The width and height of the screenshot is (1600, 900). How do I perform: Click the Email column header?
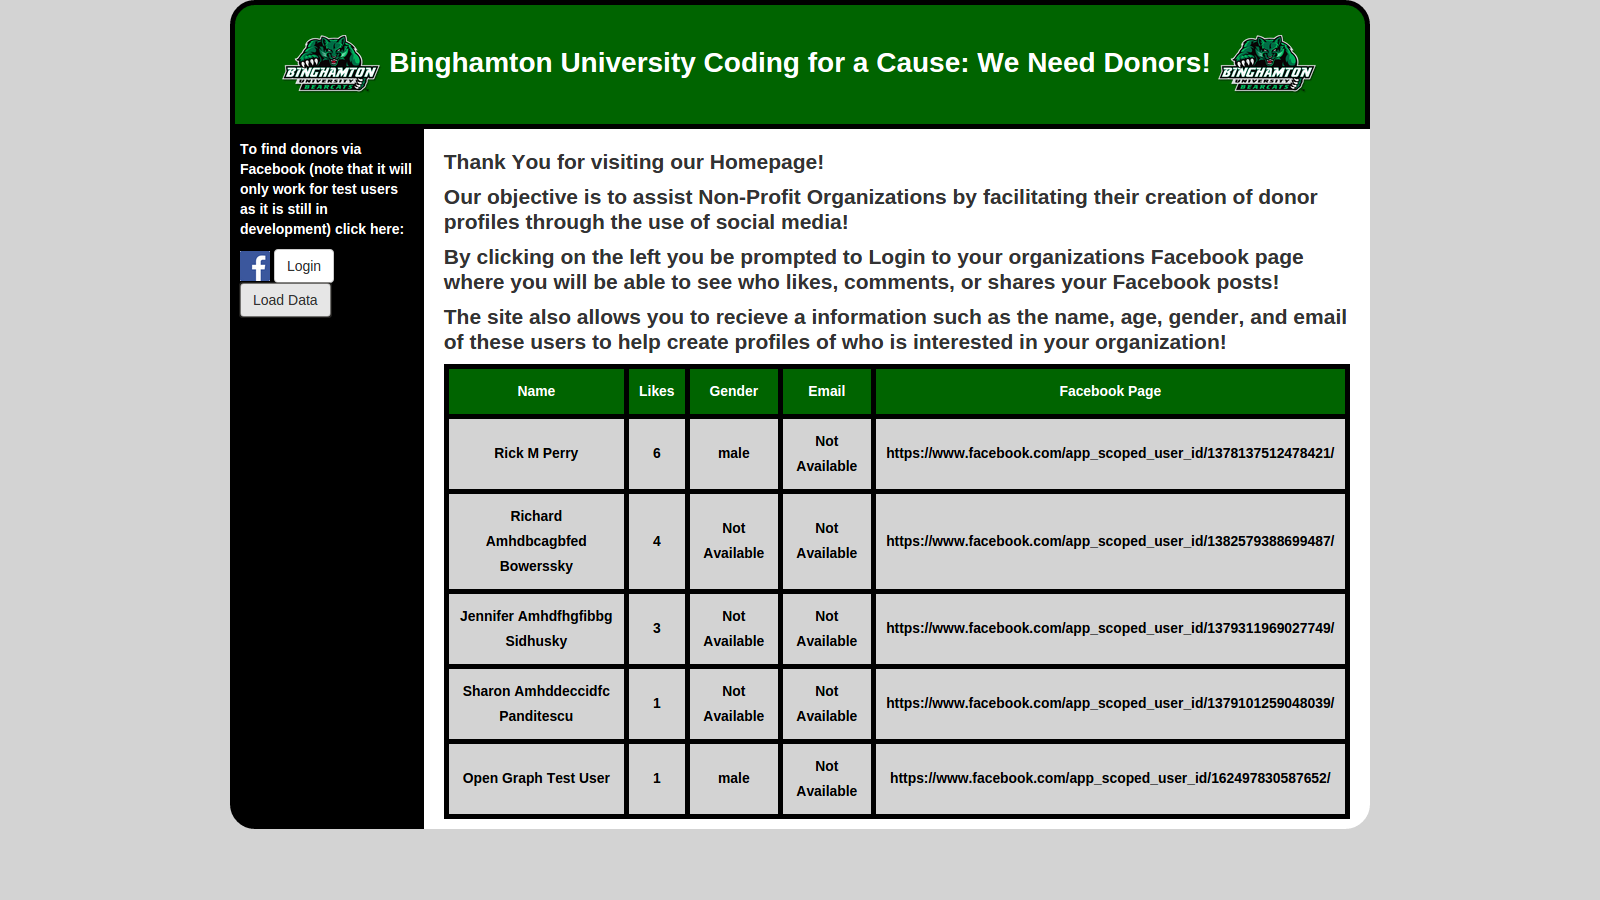click(827, 391)
